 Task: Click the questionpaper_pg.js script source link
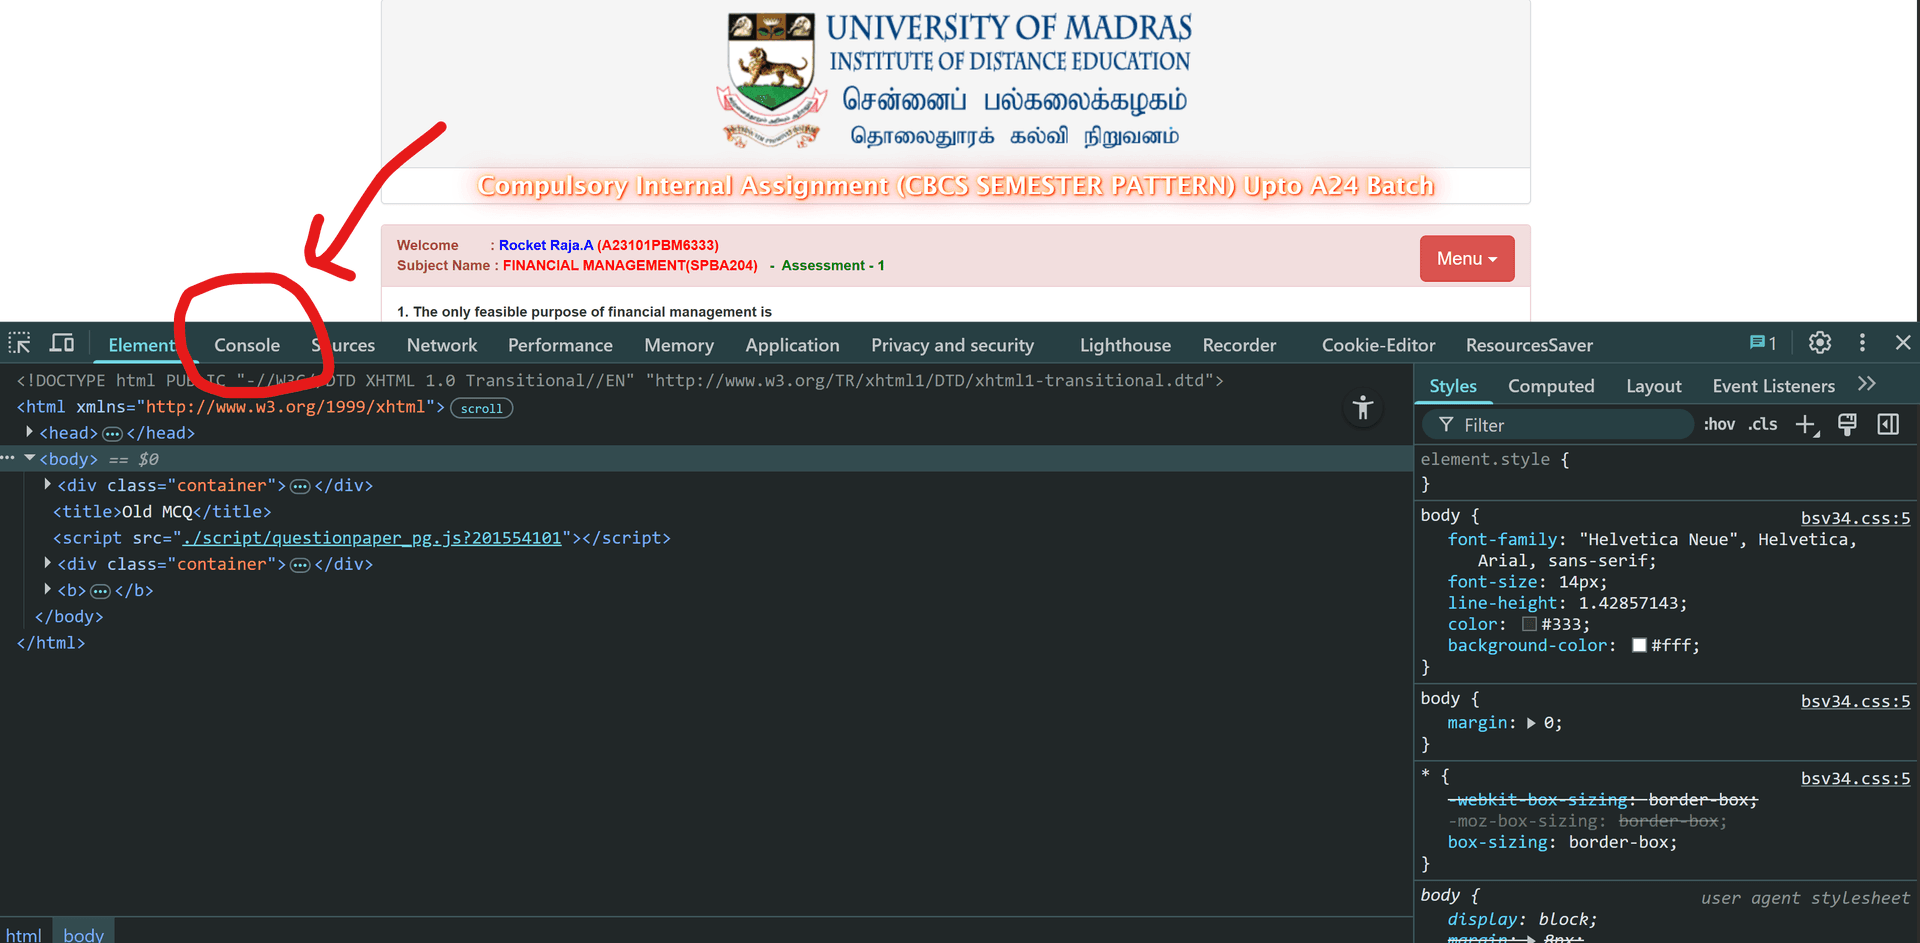tap(371, 537)
